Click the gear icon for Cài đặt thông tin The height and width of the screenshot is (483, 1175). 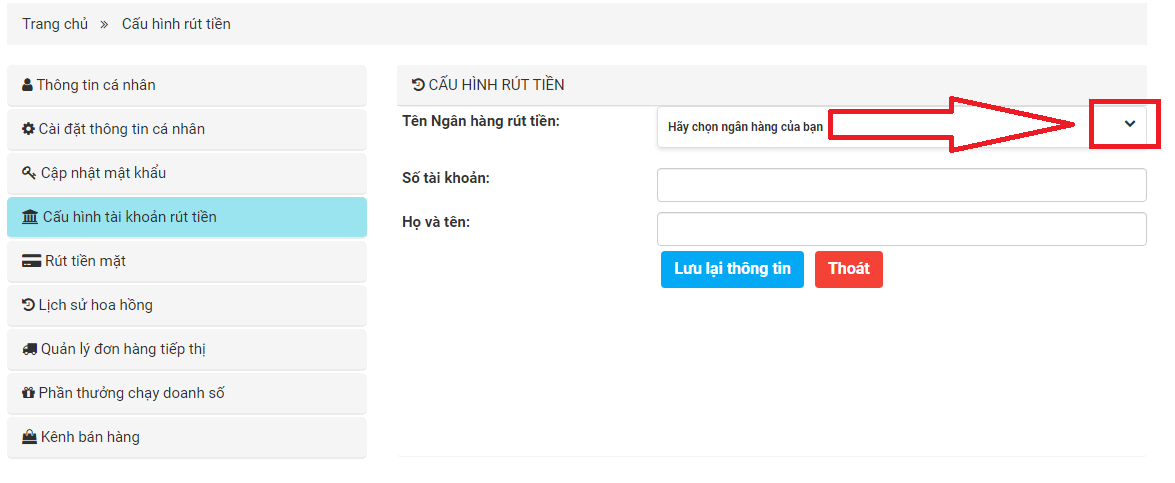(x=28, y=129)
